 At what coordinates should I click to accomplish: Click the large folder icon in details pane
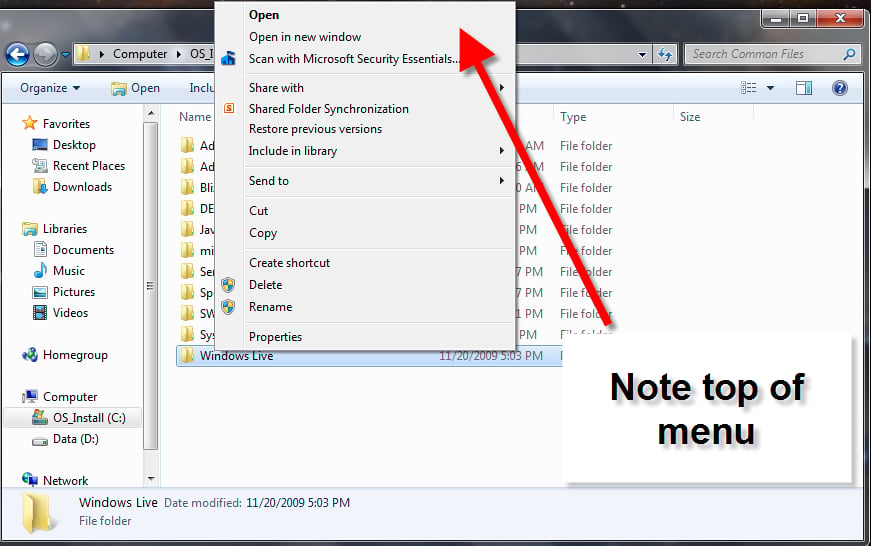click(x=39, y=513)
